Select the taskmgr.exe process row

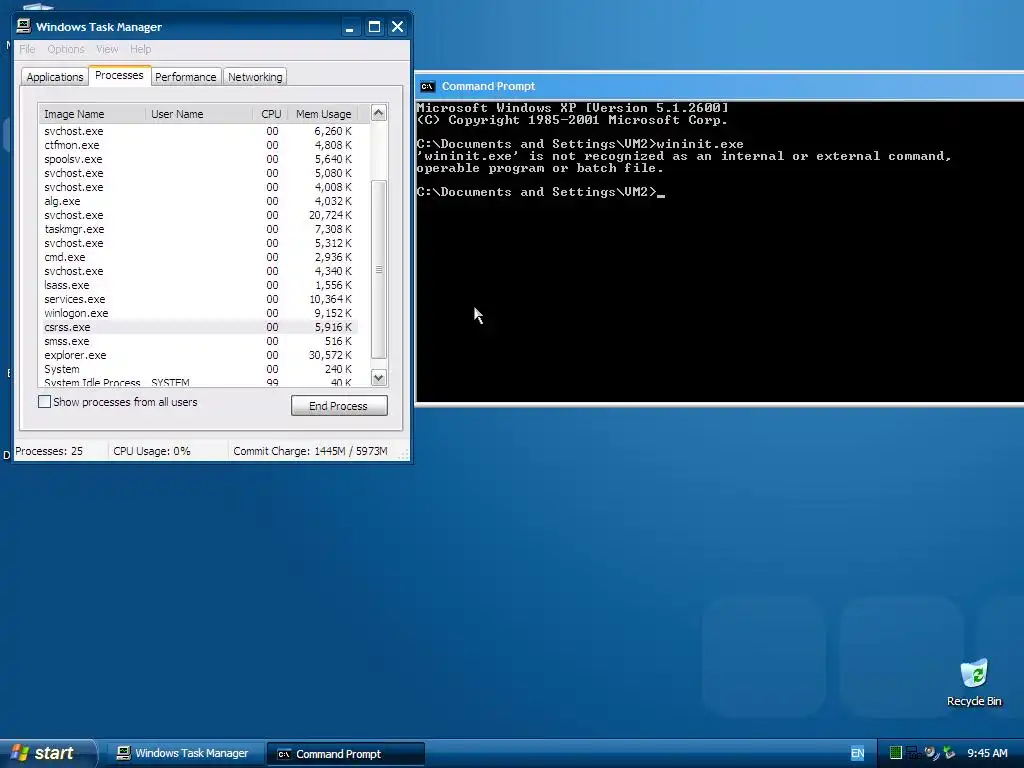199,229
